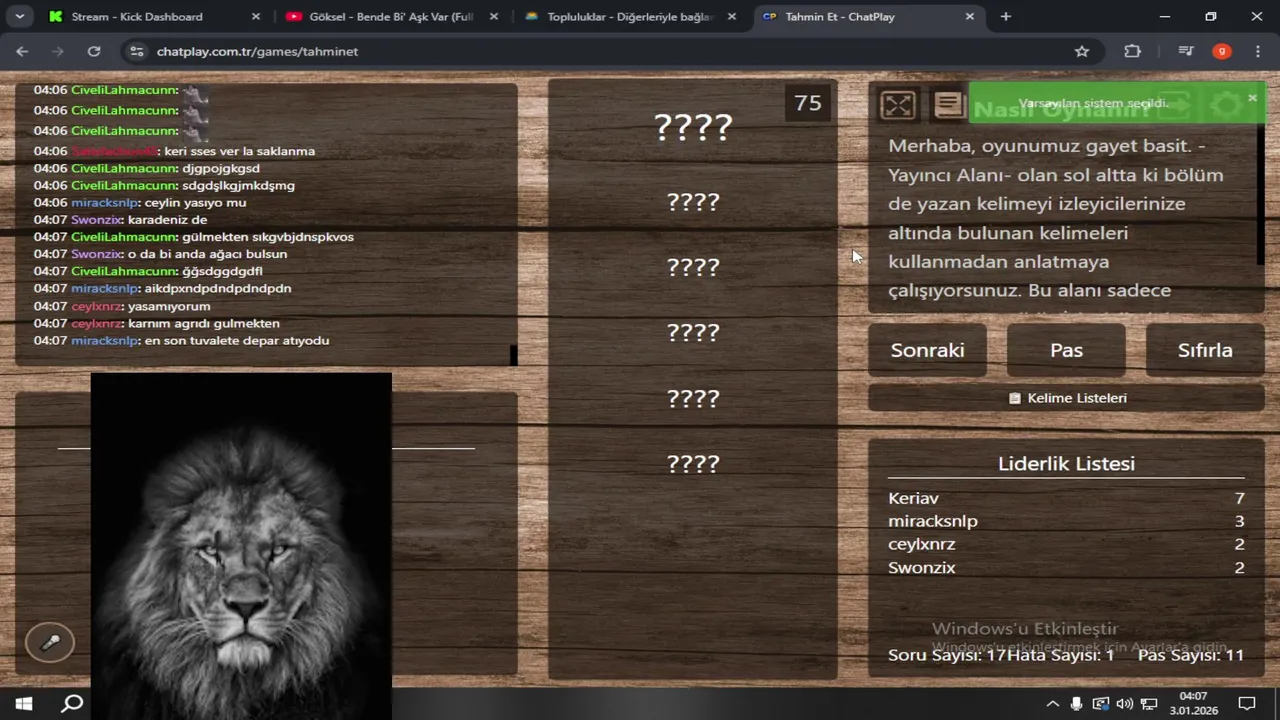Open Windows taskbar search
Image resolution: width=1280 pixels, height=720 pixels.
(72, 703)
